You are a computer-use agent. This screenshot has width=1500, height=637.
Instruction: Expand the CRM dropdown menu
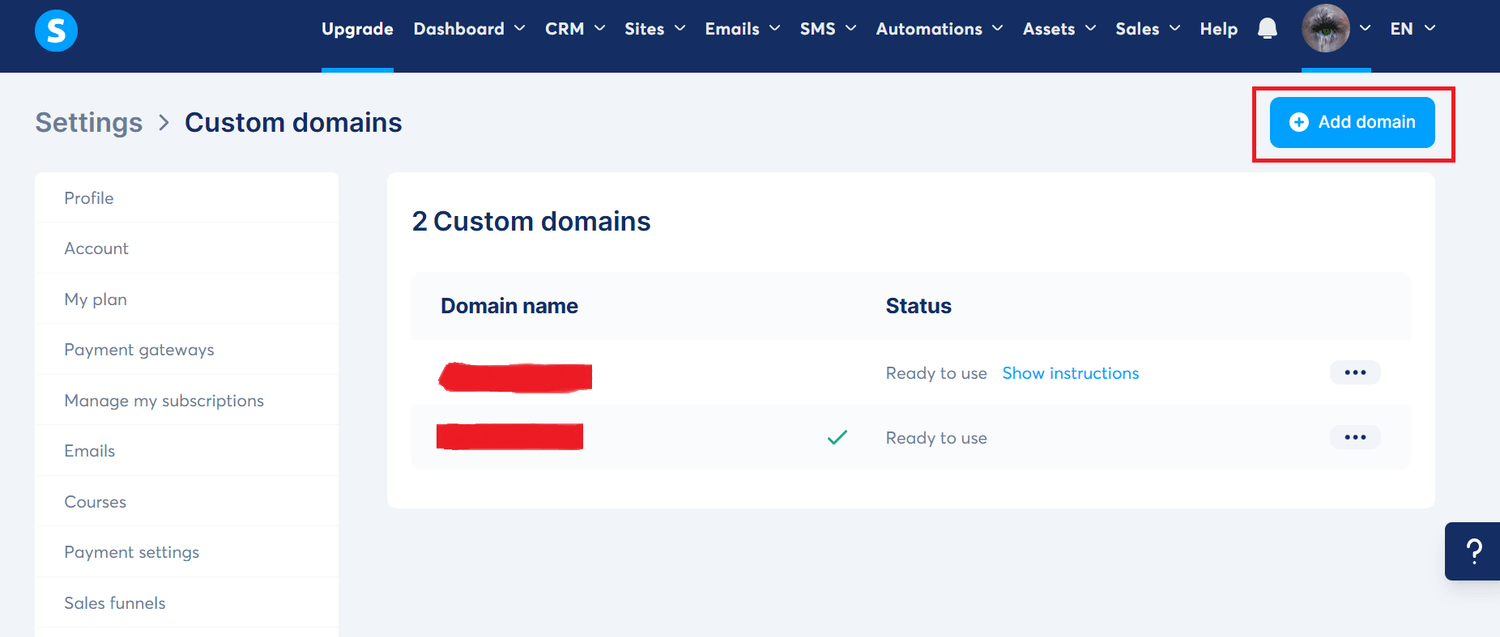(x=575, y=29)
